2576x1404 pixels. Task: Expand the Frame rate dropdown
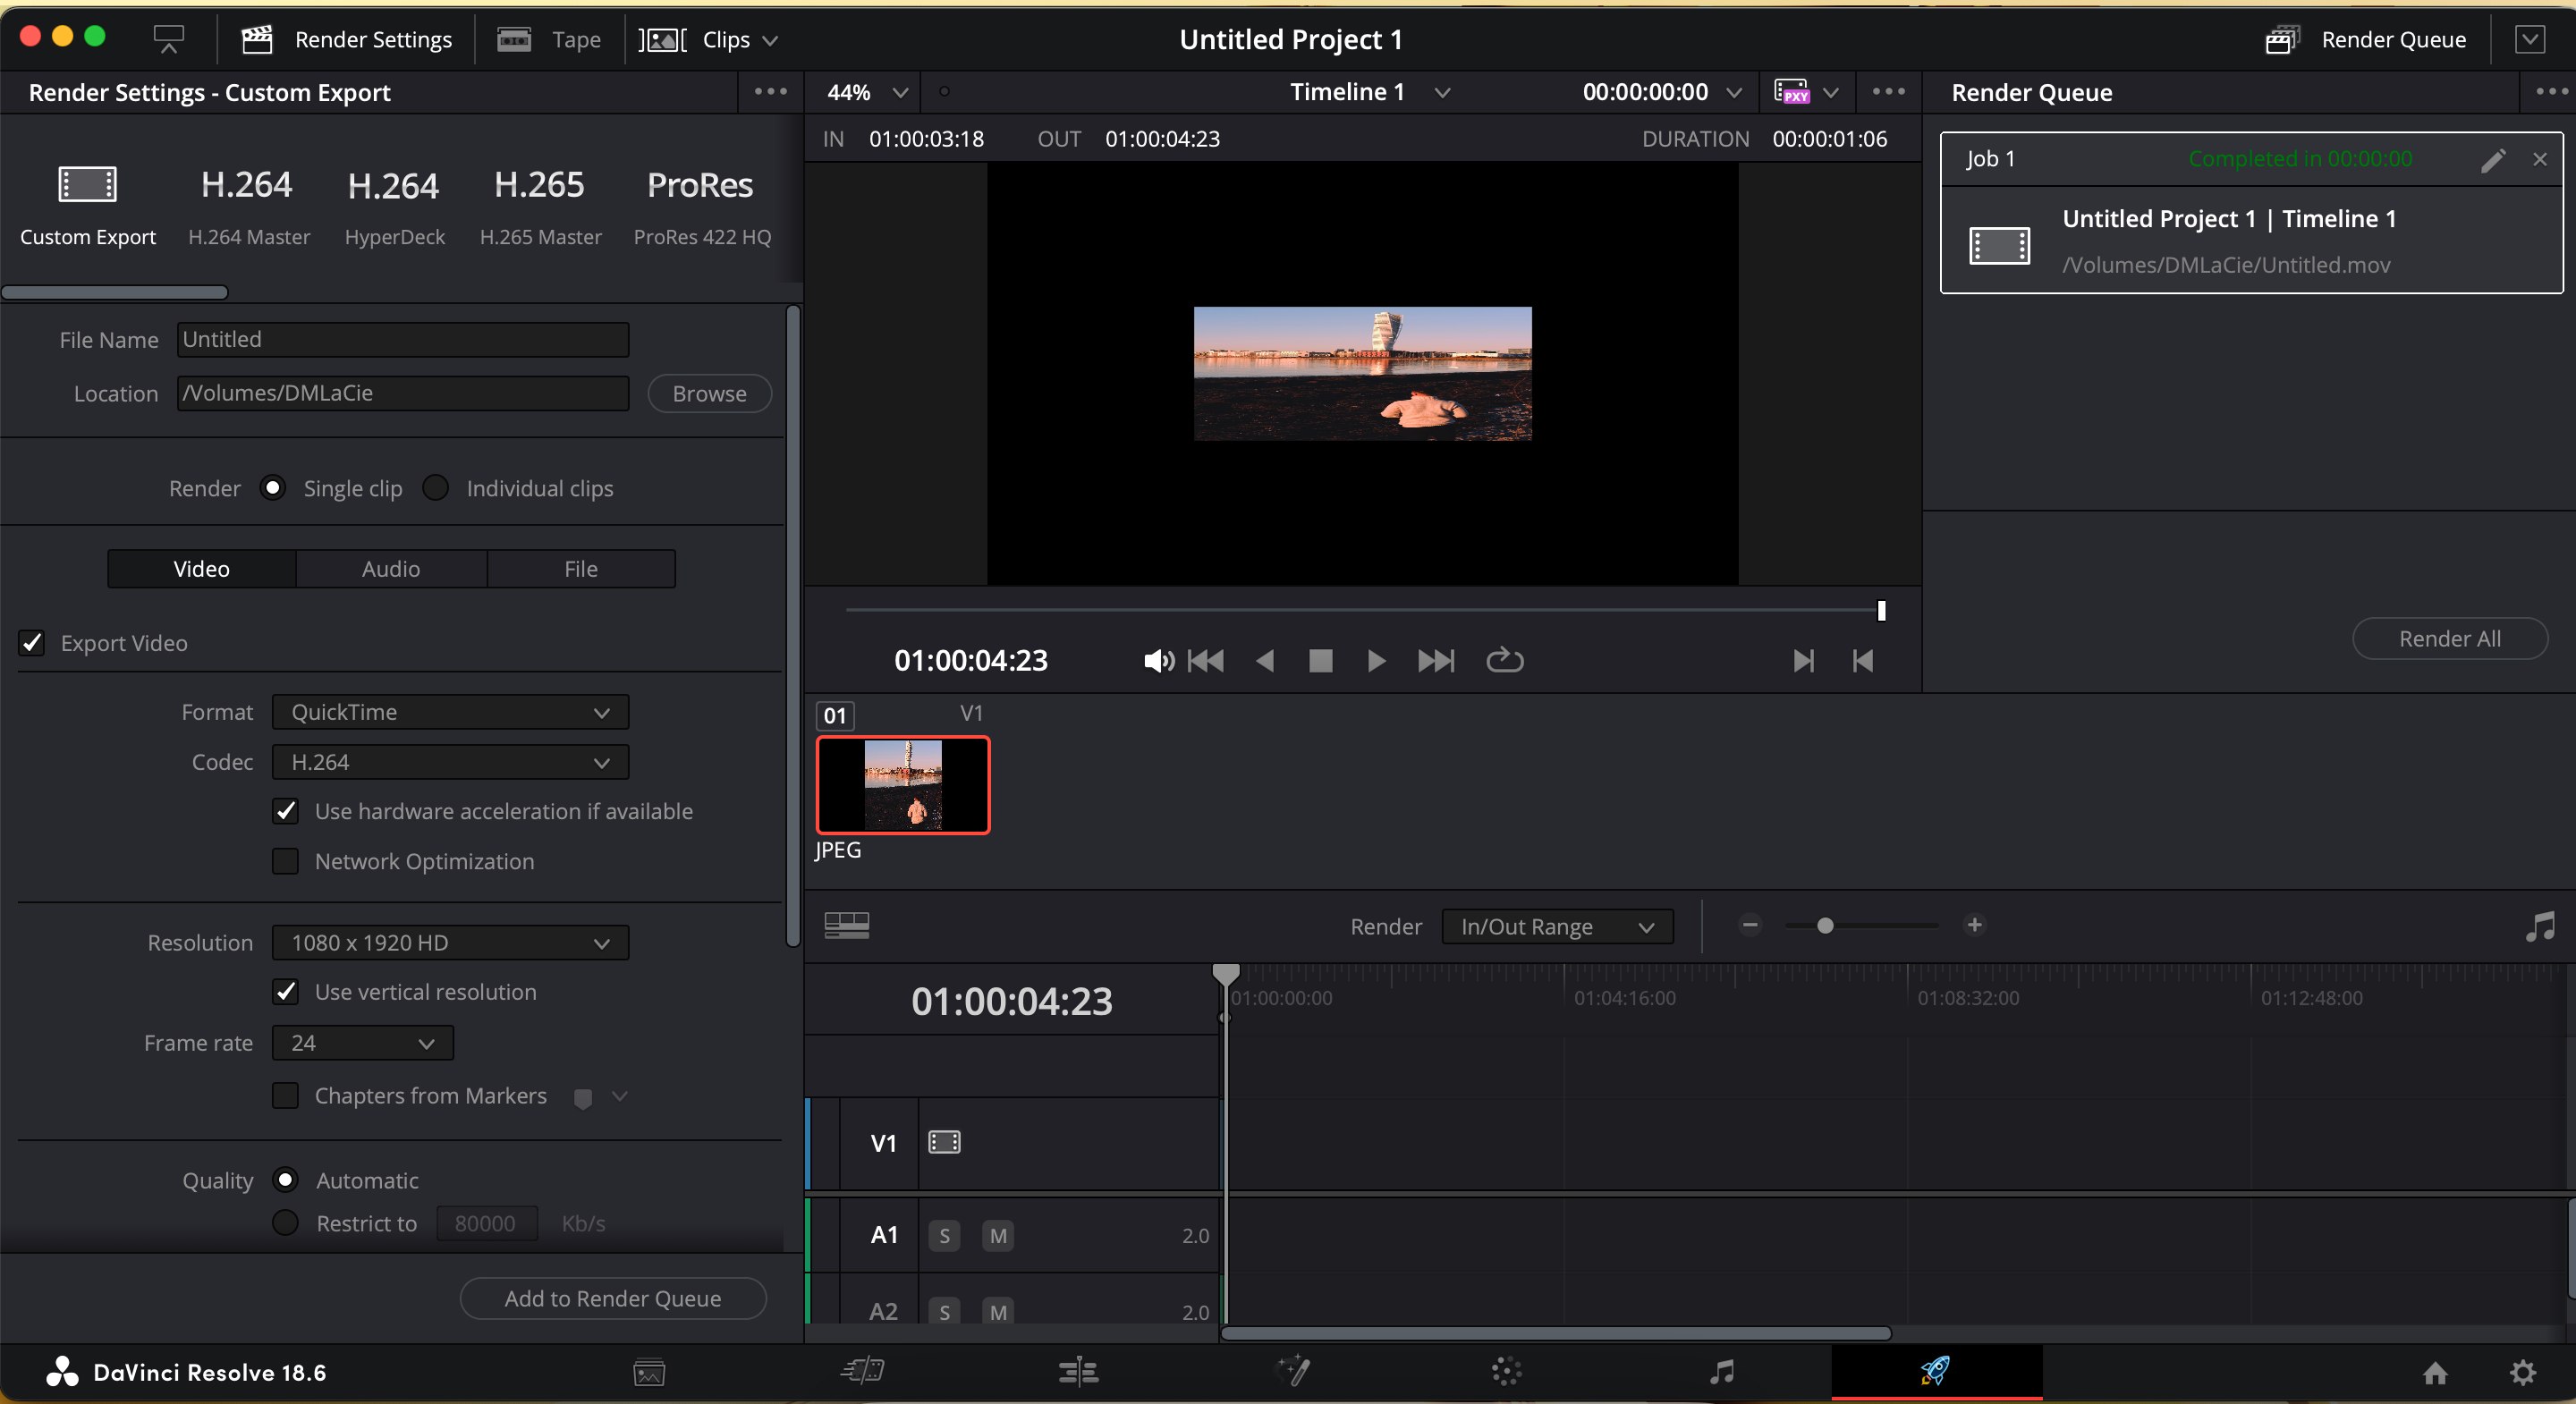[361, 1042]
